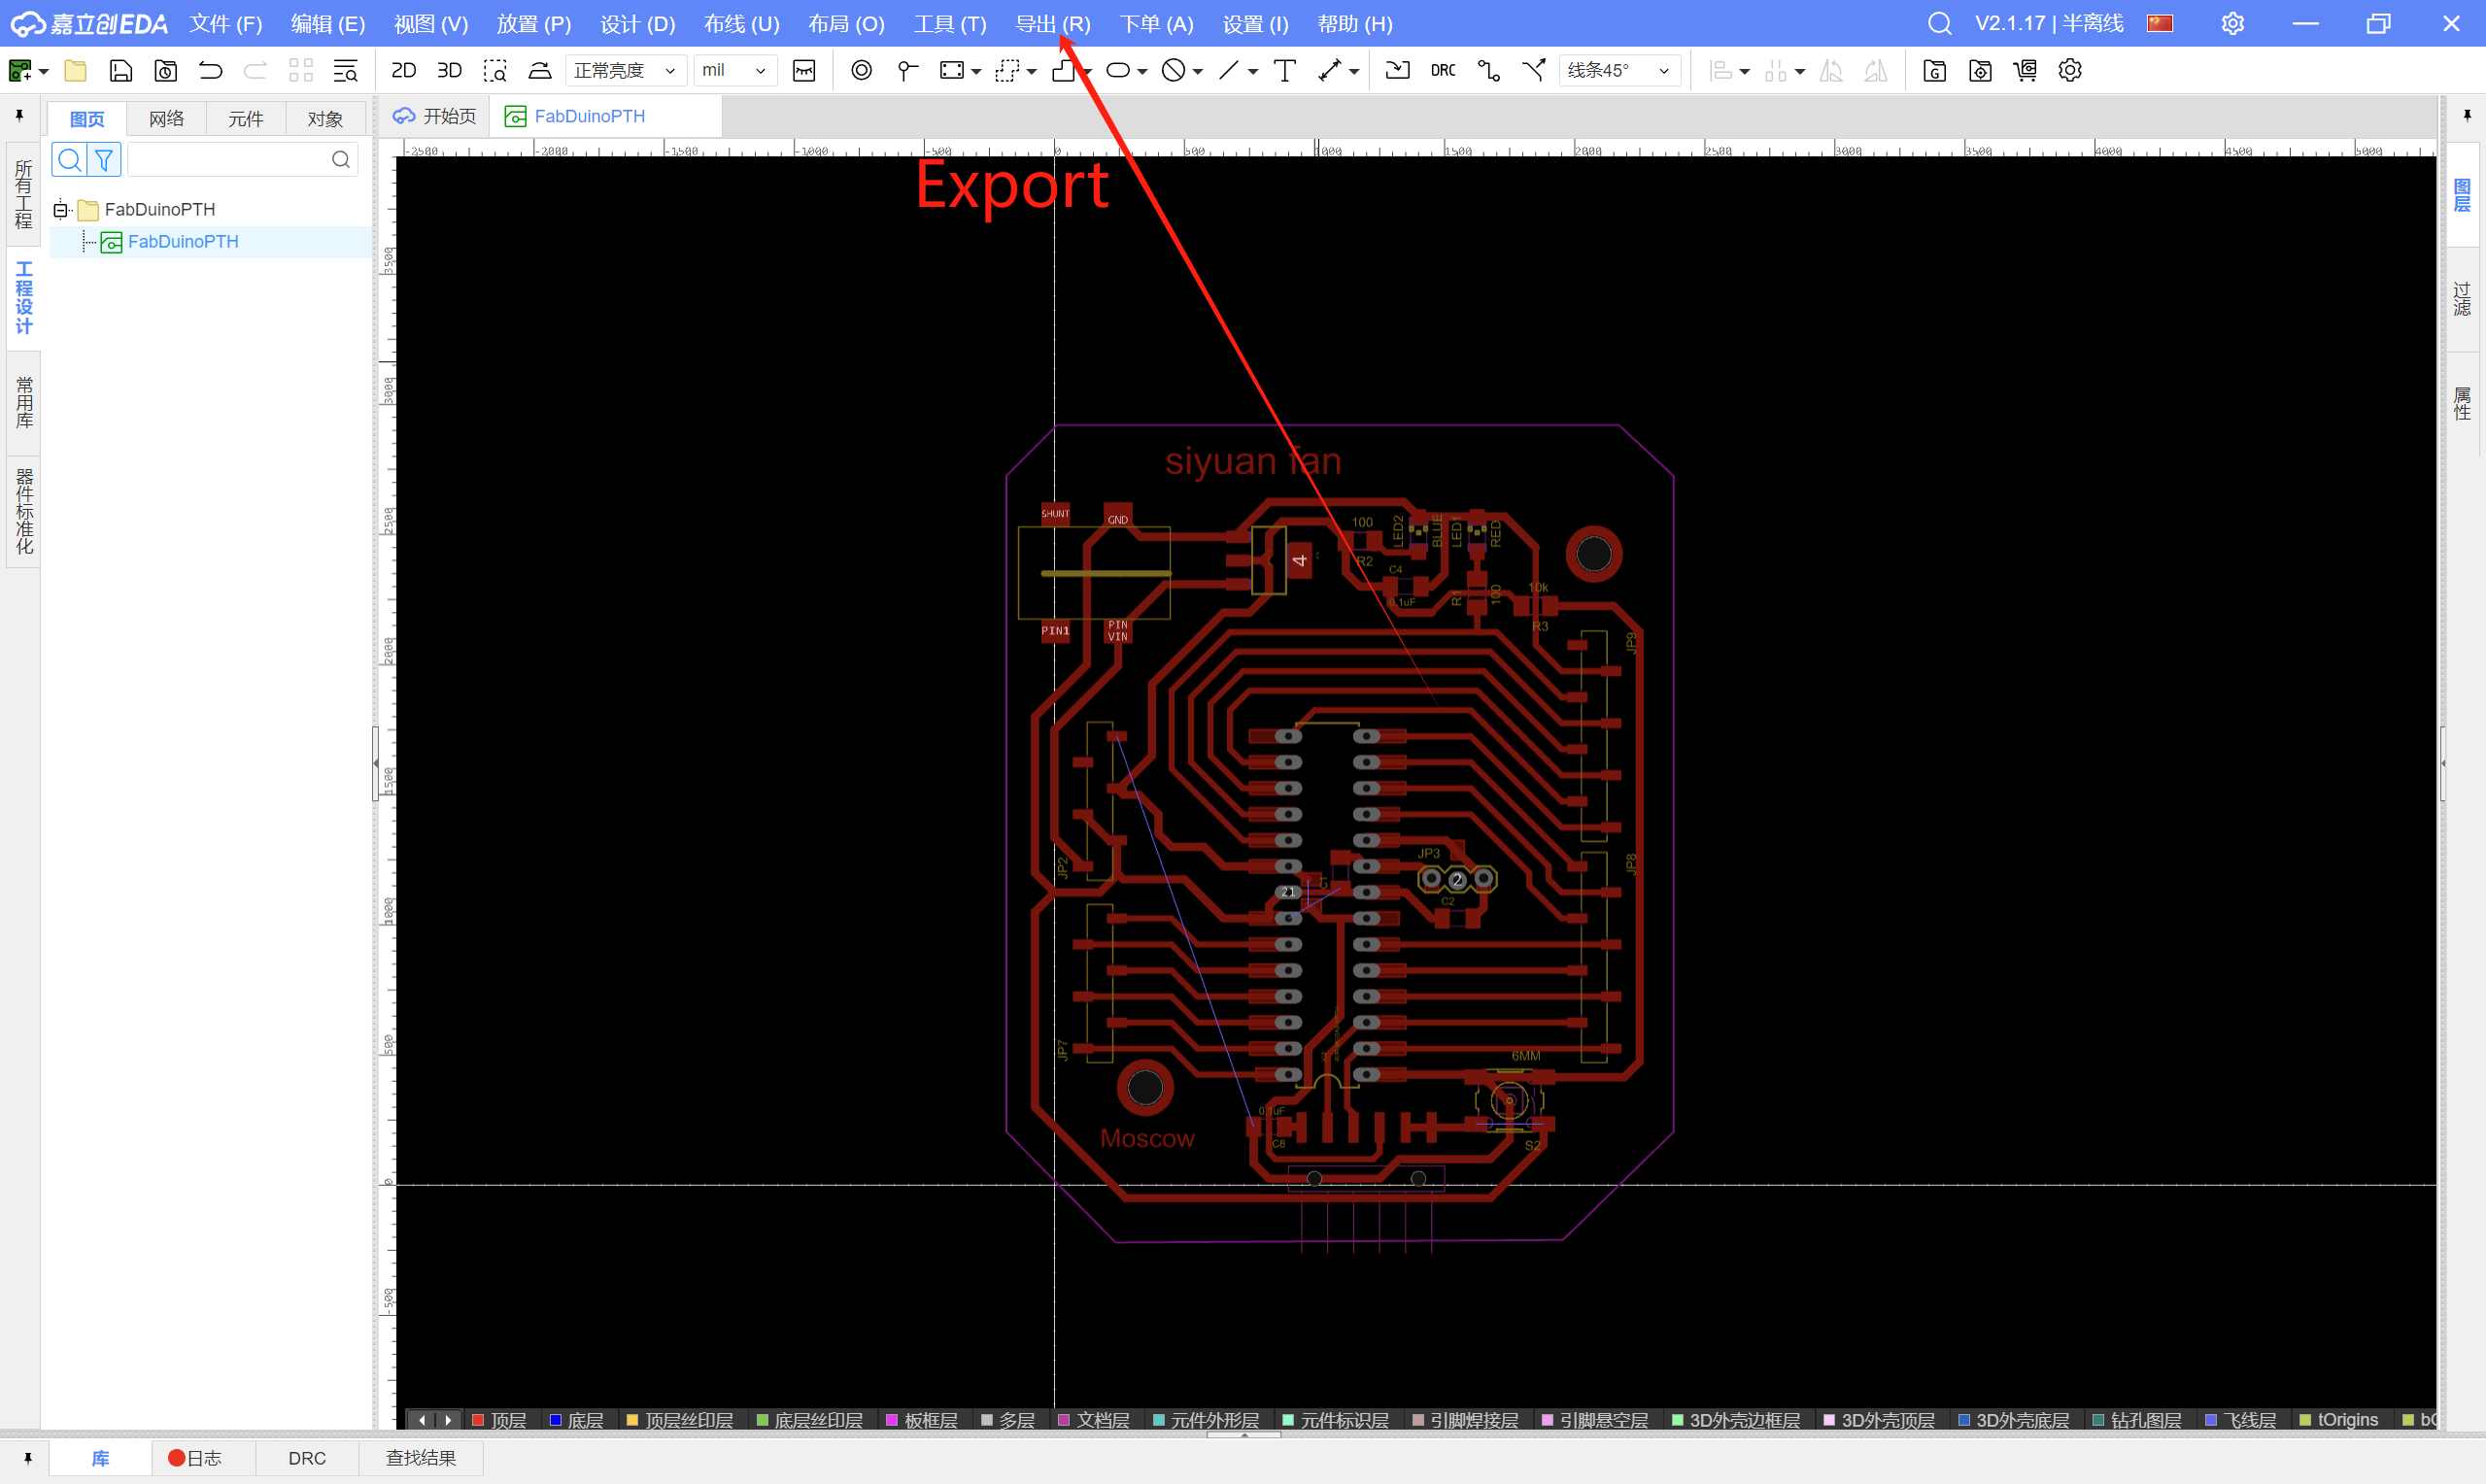Switch to the 网络 tab
This screenshot has width=2486, height=1484.
click(x=167, y=118)
